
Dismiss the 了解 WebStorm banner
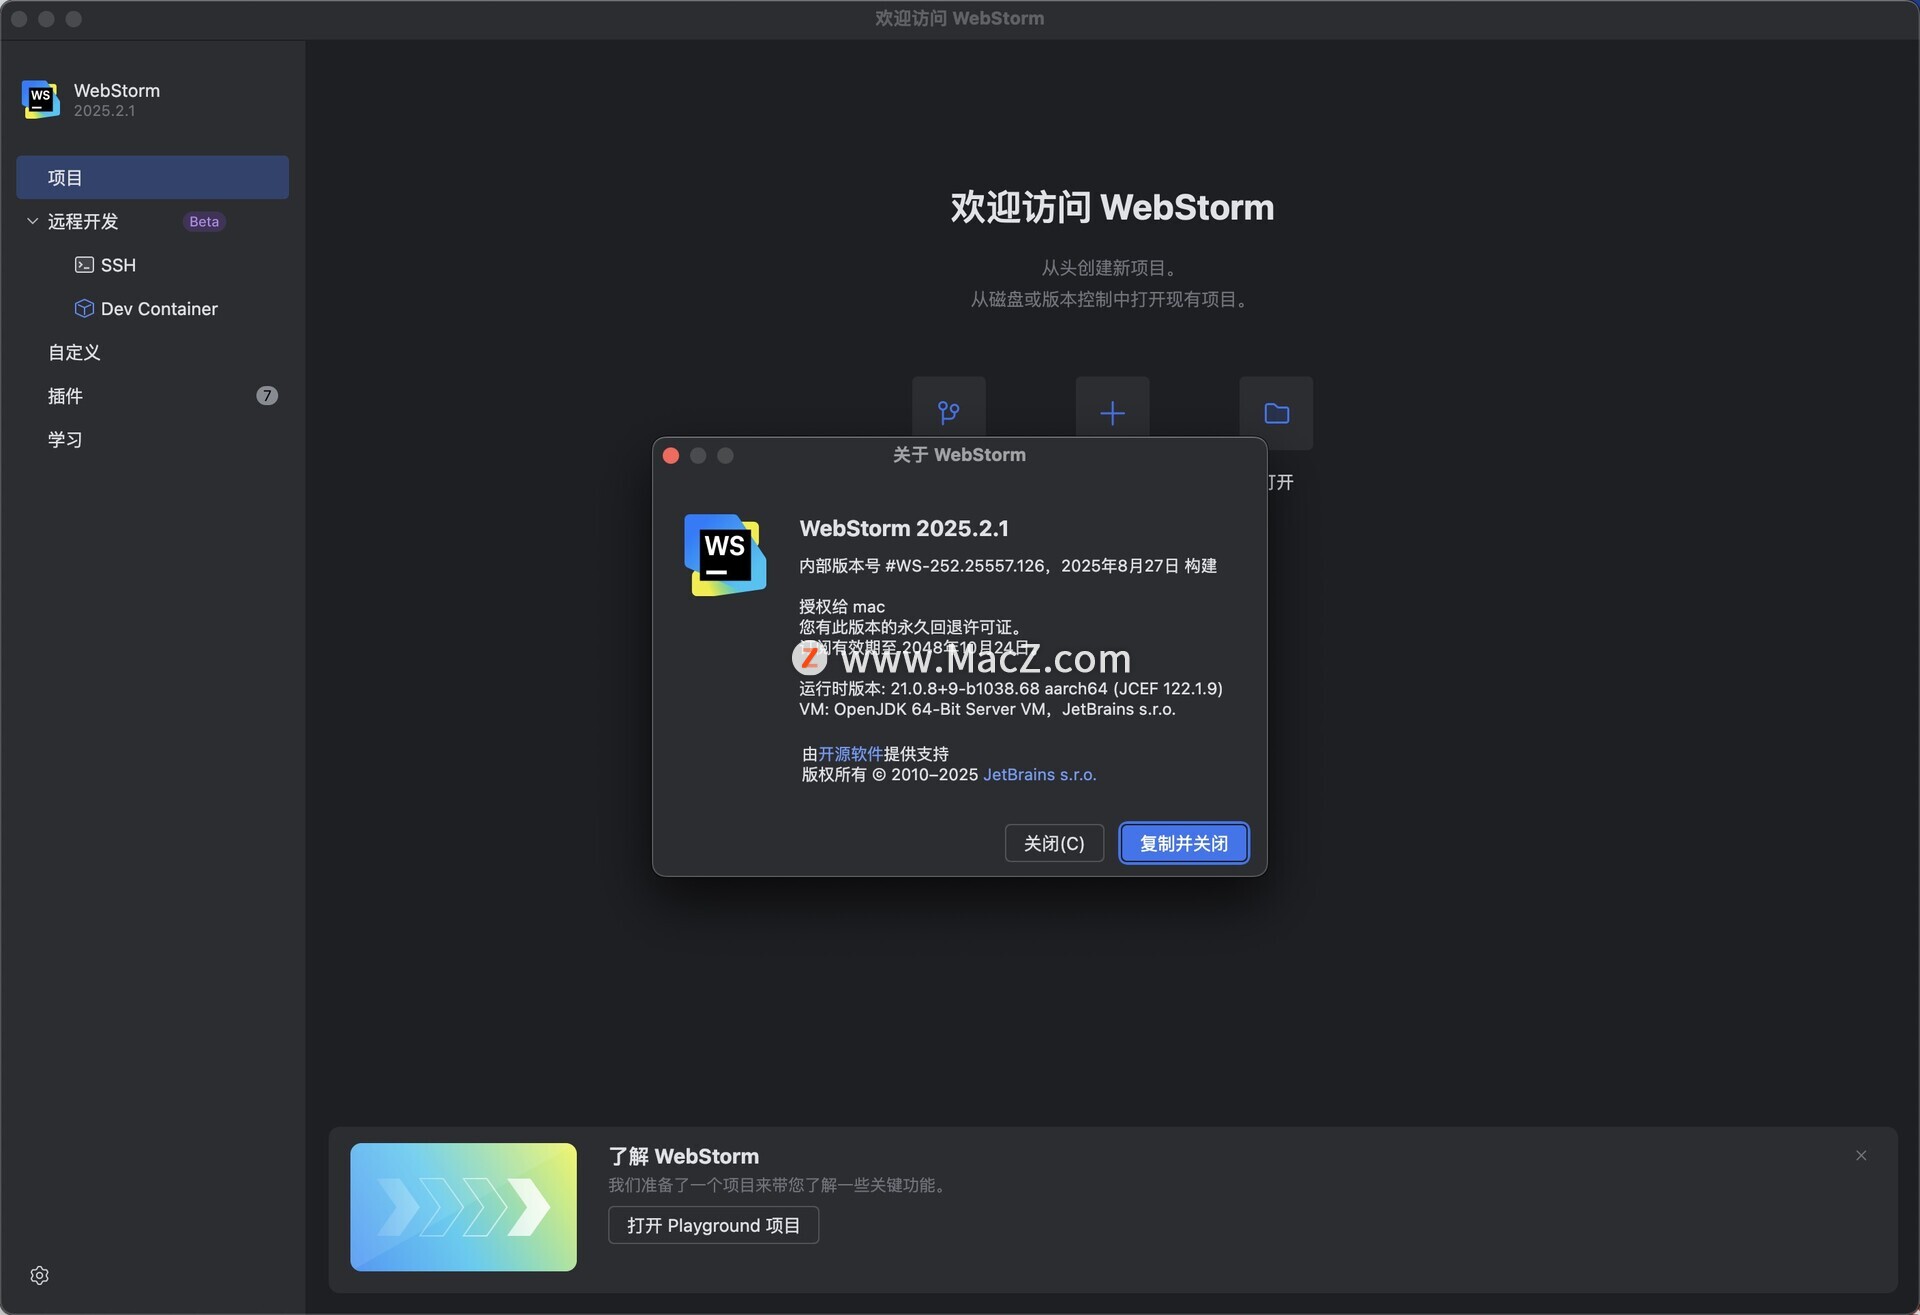coord(1861,1155)
